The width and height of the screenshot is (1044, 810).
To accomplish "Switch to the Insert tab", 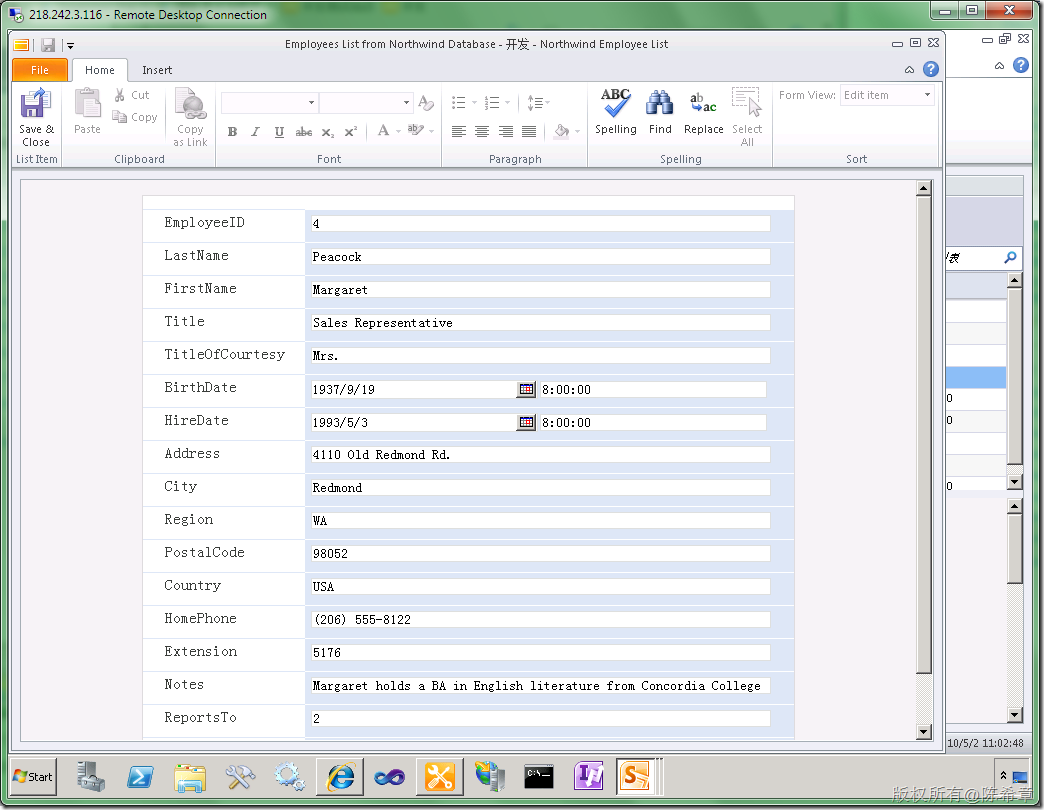I will tap(156, 70).
